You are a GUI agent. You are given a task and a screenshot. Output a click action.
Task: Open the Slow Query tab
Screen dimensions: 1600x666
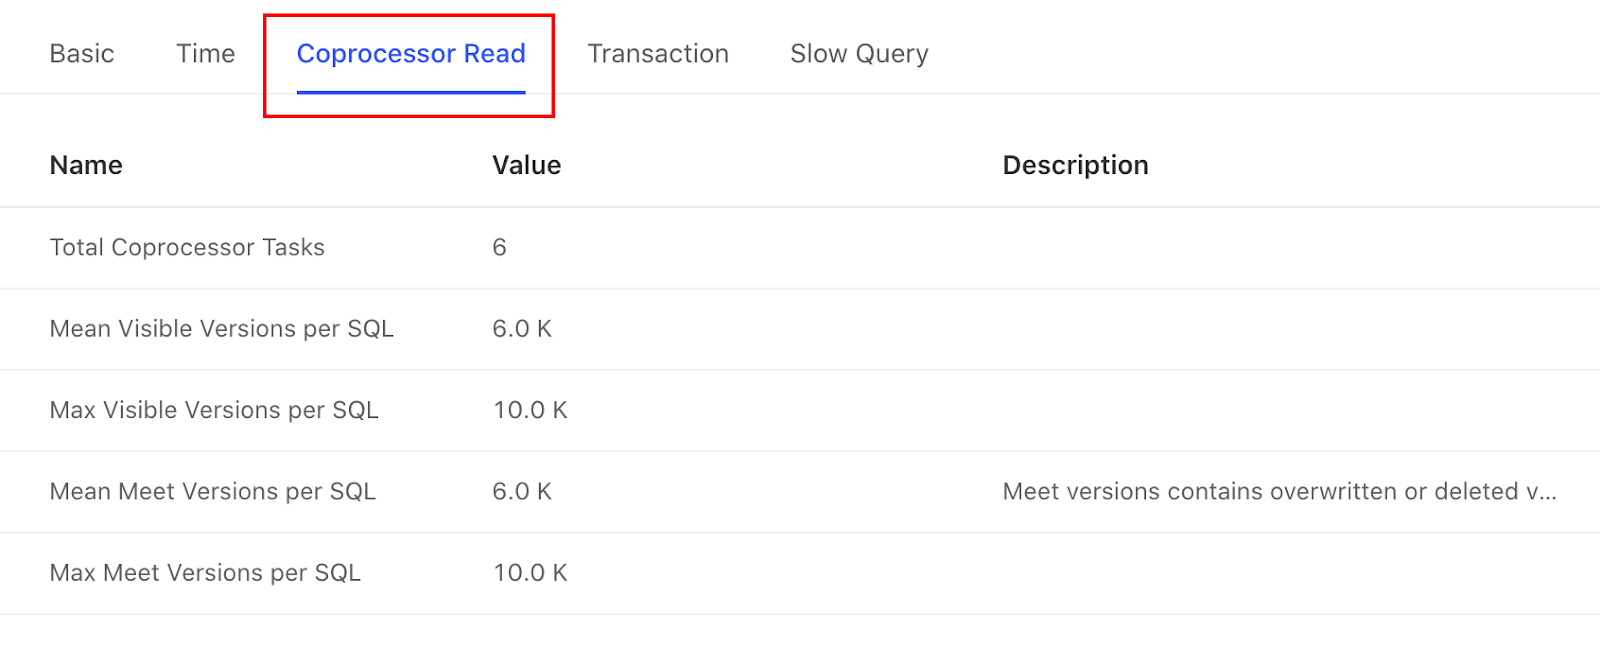tap(858, 54)
